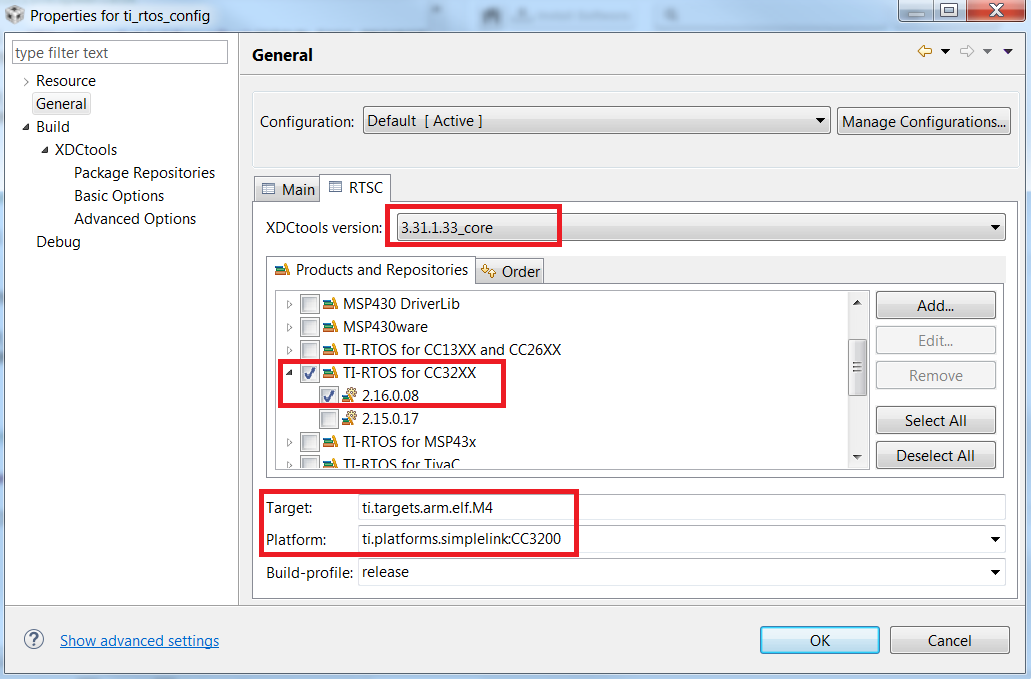Collapse the TI-RTOS for CC32XX node
The height and width of the screenshot is (679, 1031).
[289, 373]
